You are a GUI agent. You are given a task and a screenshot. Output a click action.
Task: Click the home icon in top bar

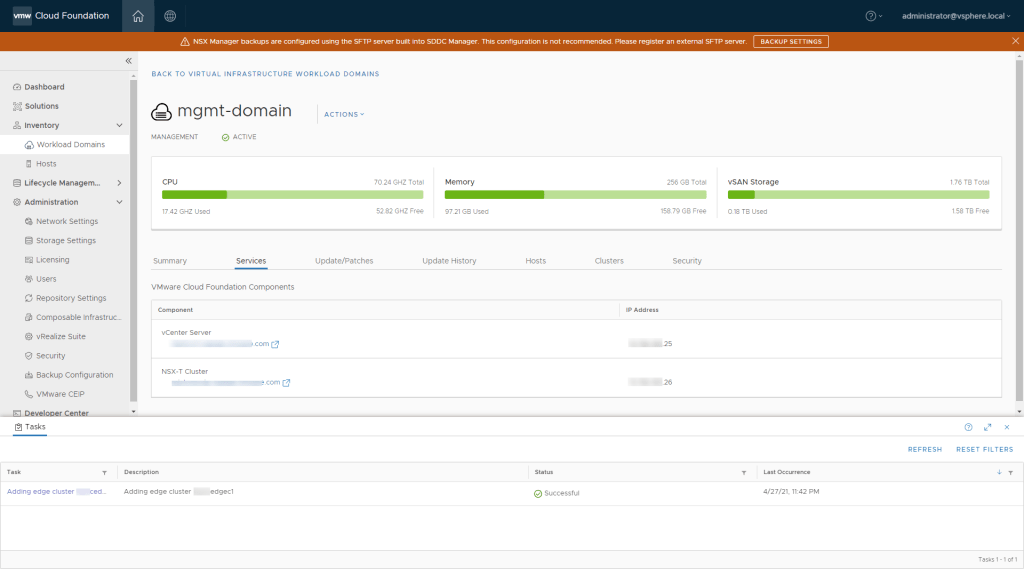pos(138,16)
